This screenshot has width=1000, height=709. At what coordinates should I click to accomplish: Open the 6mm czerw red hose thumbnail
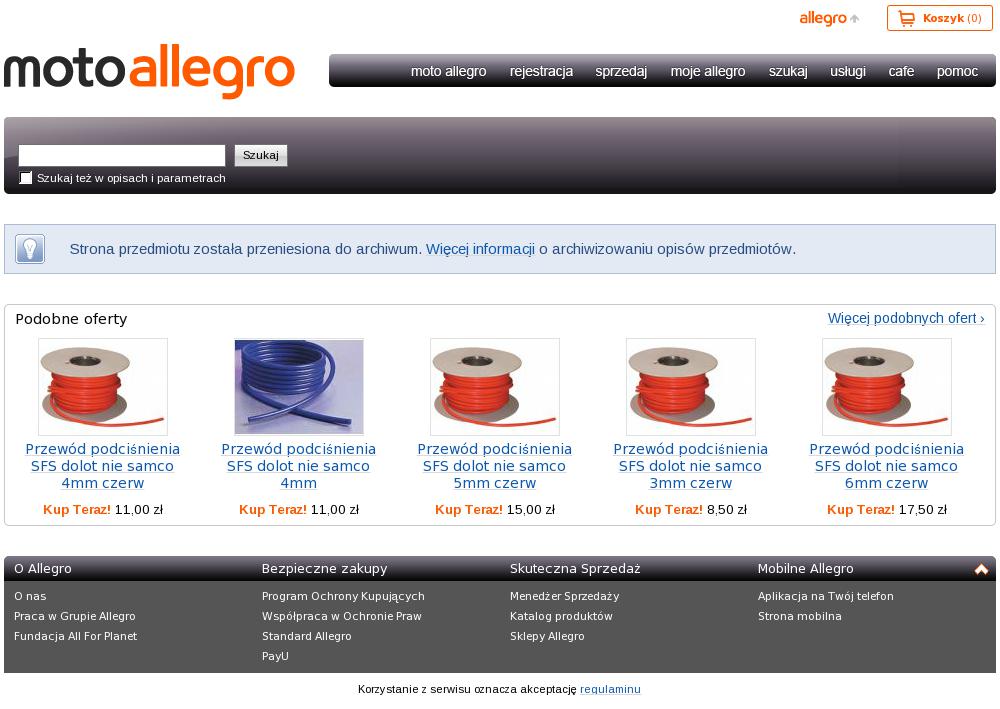coord(886,387)
